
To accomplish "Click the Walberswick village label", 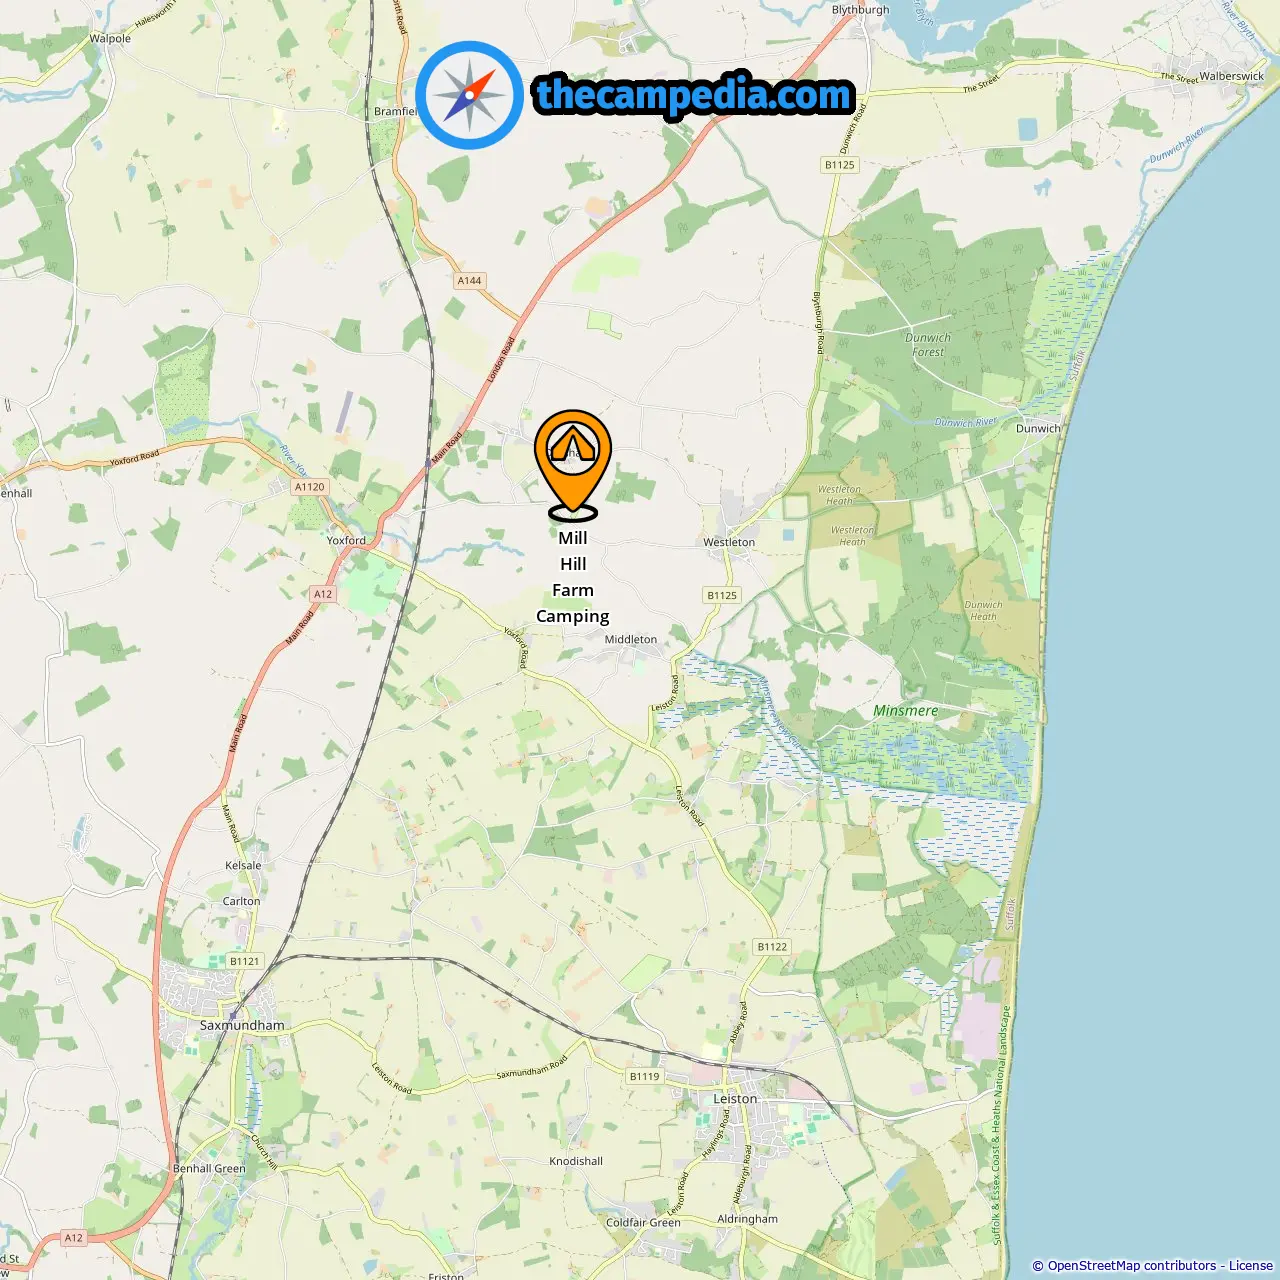I will [x=1232, y=76].
